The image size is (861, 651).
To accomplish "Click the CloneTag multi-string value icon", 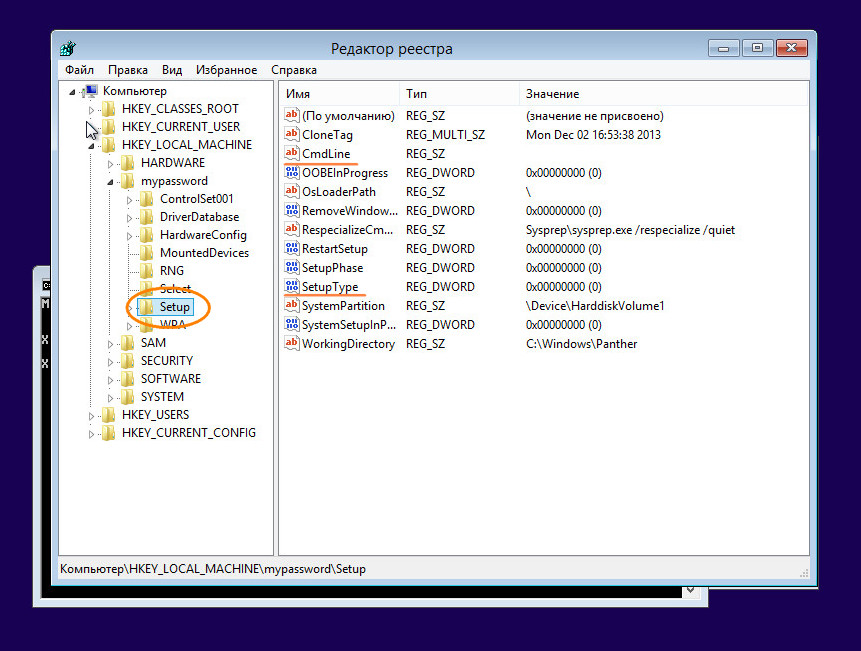I will [292, 135].
